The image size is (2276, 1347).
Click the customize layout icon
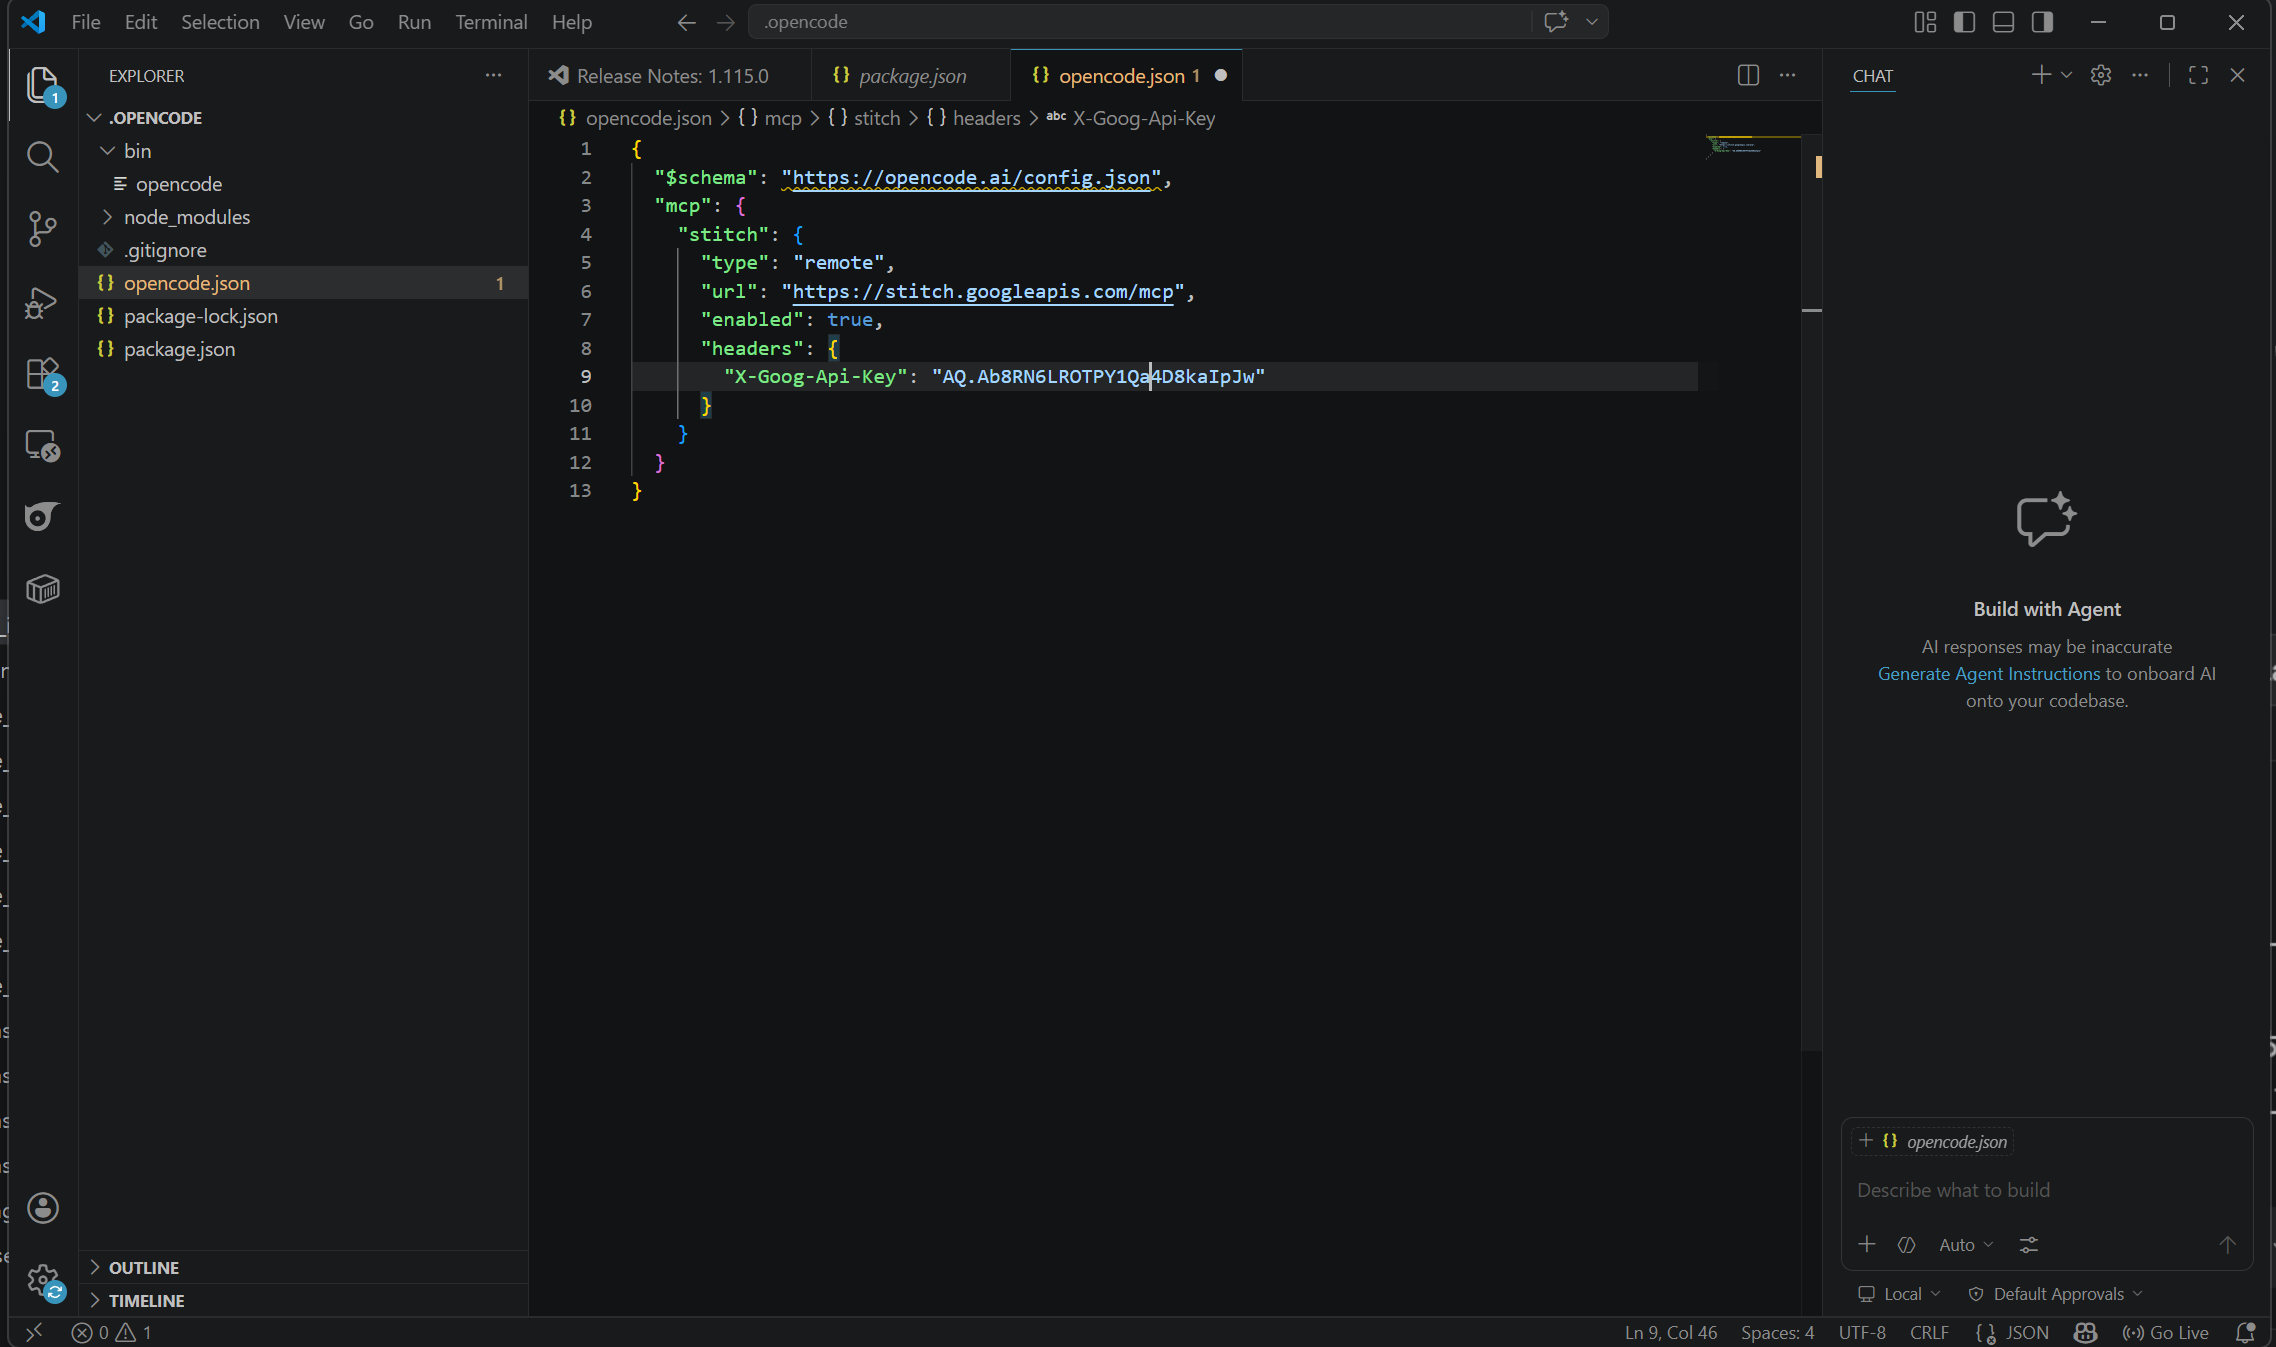pyautogui.click(x=1925, y=22)
